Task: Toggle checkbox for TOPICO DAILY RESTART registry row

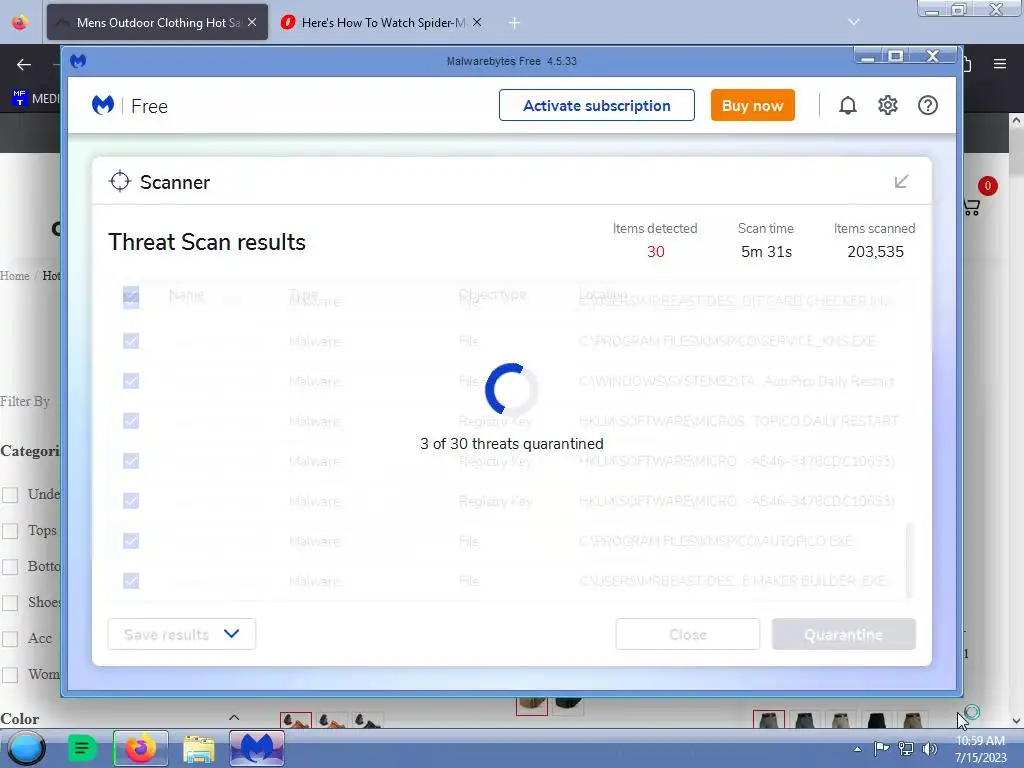Action: [x=131, y=421]
